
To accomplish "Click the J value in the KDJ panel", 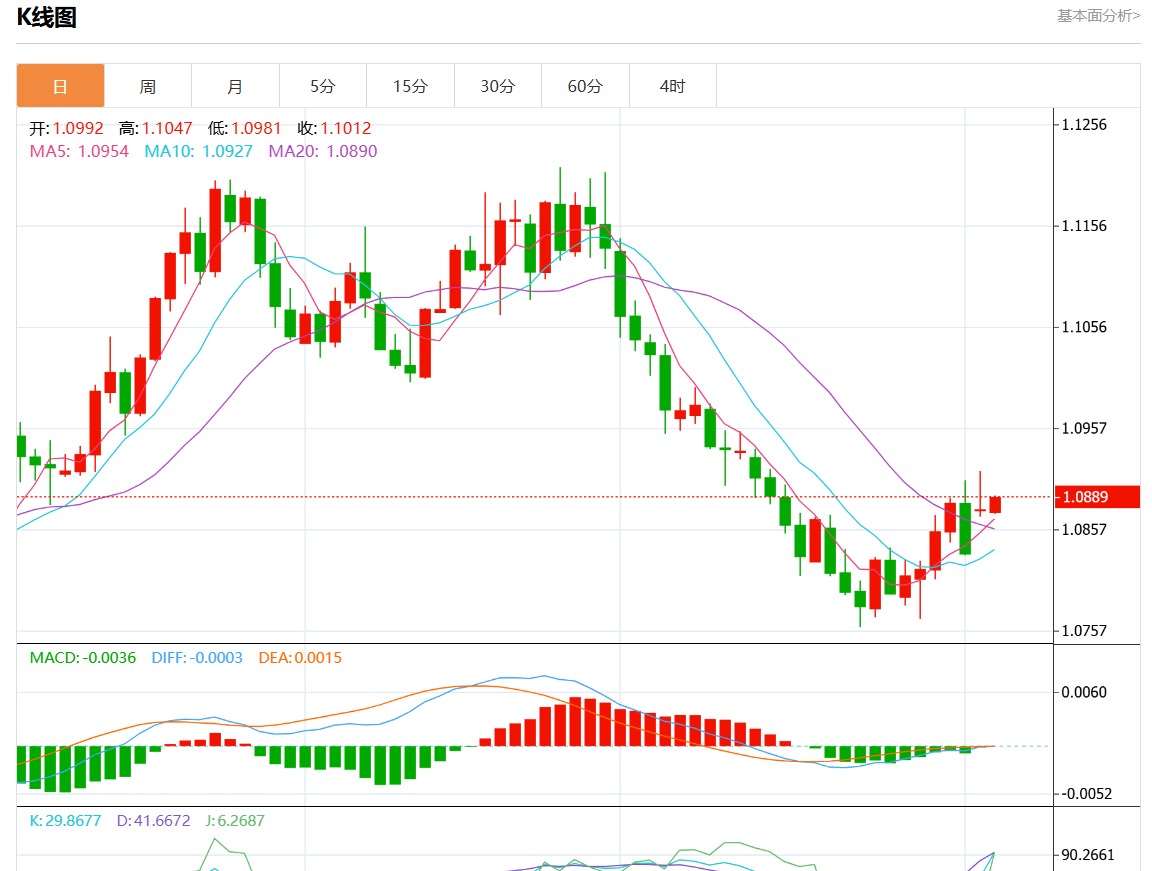I will (x=235, y=821).
